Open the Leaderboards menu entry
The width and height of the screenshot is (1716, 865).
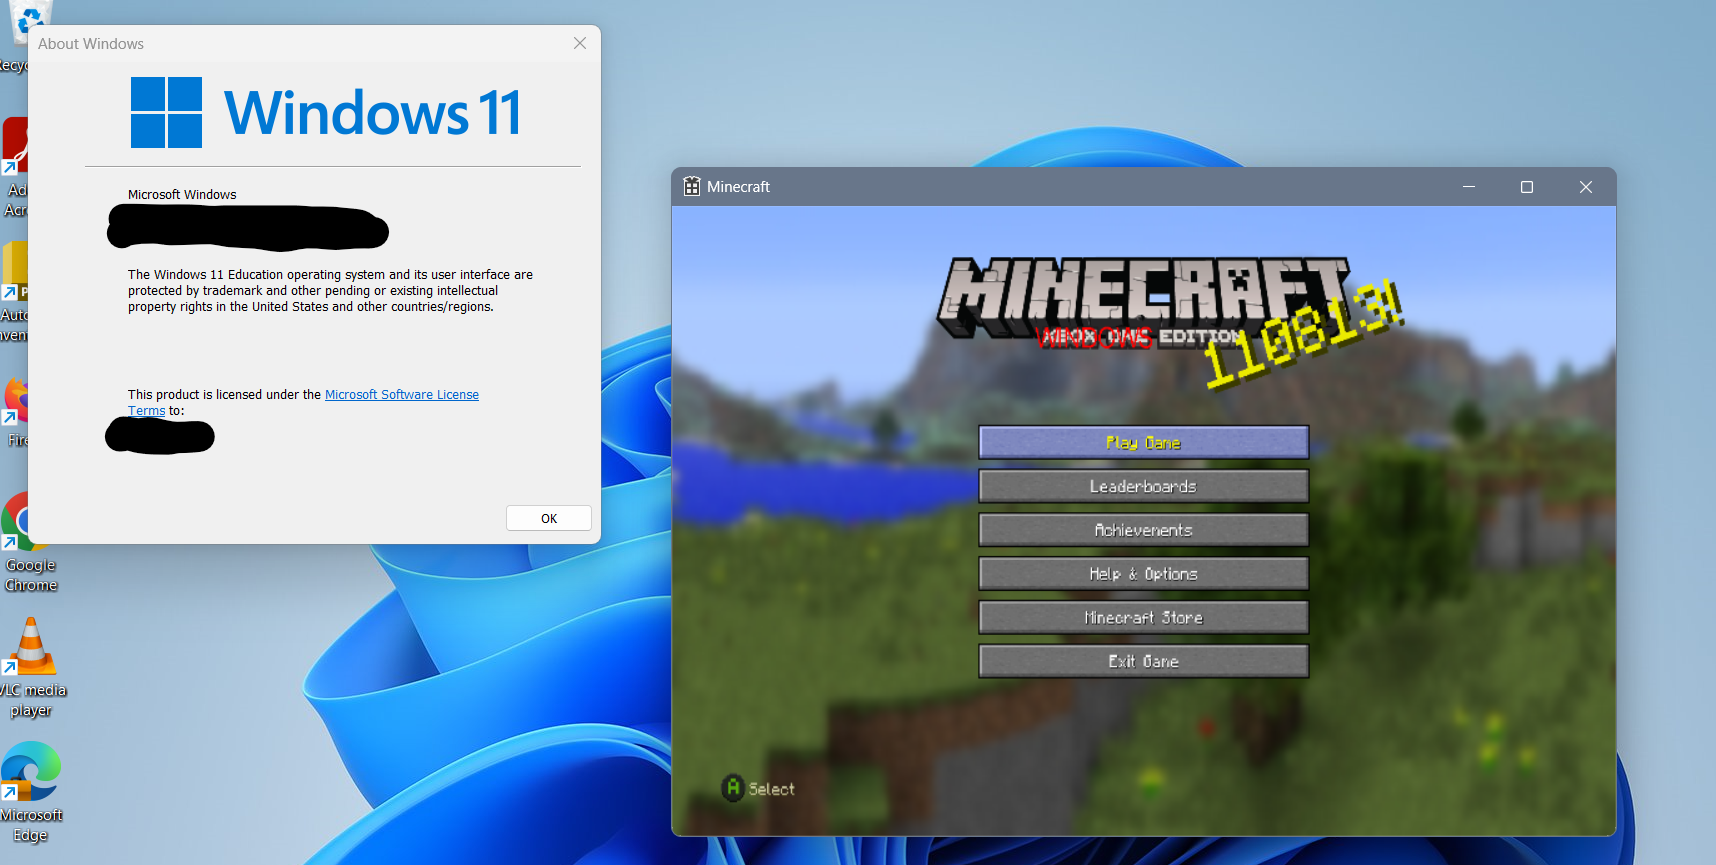pos(1143,487)
